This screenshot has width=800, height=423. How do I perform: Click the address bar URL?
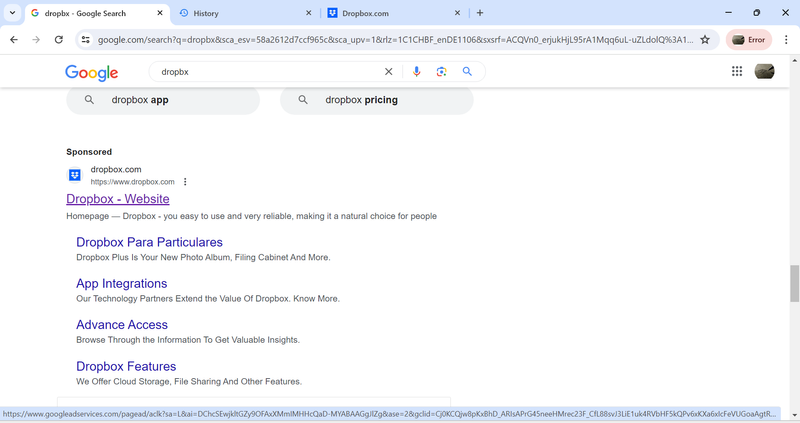pyautogui.click(x=395, y=40)
